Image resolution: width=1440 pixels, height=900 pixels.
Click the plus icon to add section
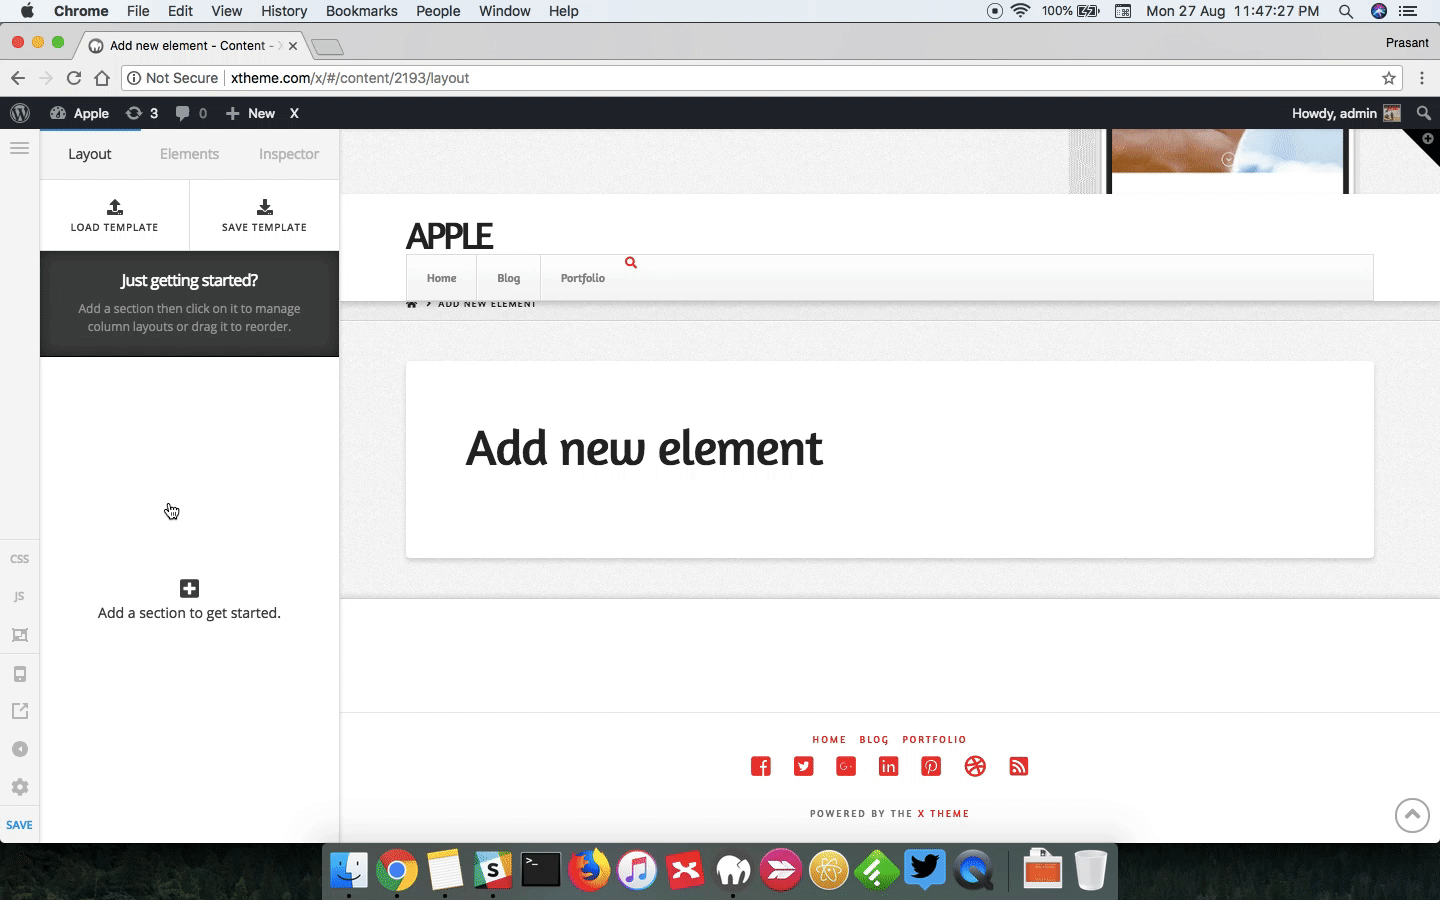pyautogui.click(x=189, y=588)
